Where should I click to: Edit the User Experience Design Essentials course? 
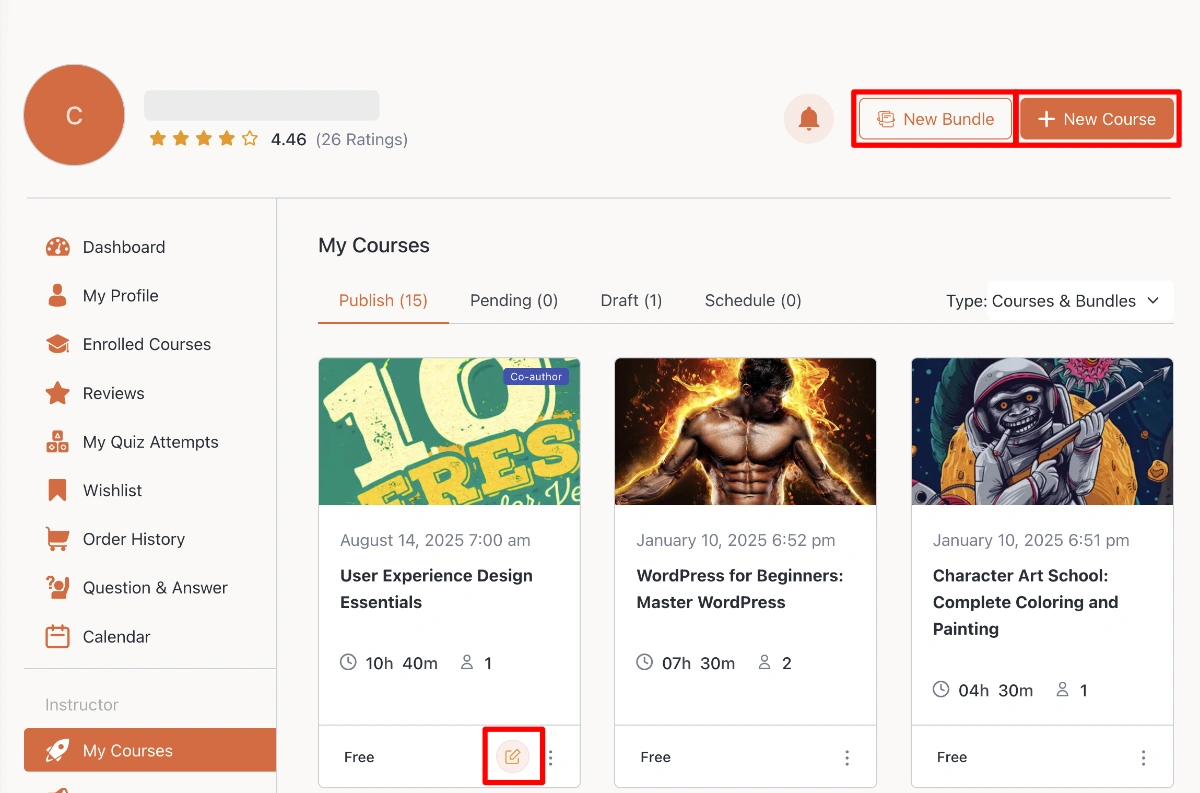click(x=513, y=757)
